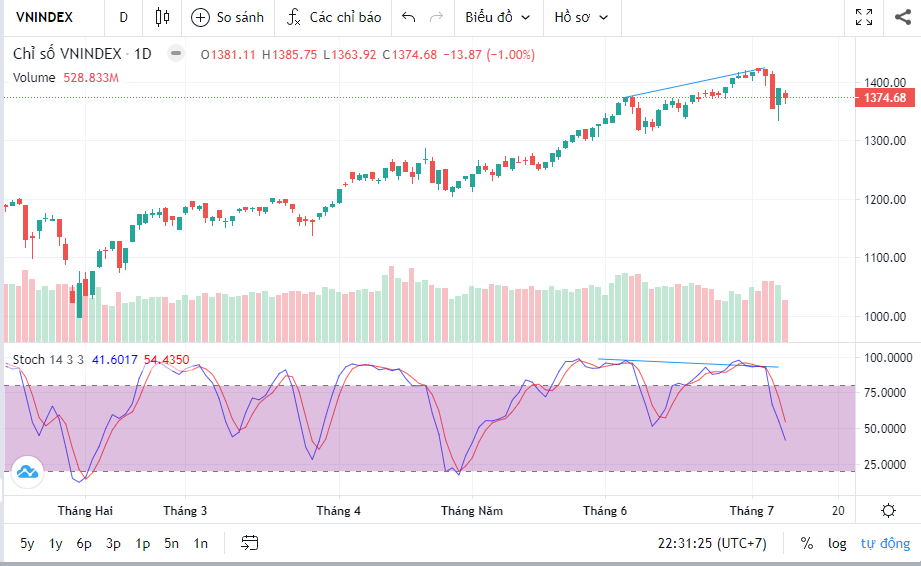
Task: Click the share chart icon
Action: (902, 17)
